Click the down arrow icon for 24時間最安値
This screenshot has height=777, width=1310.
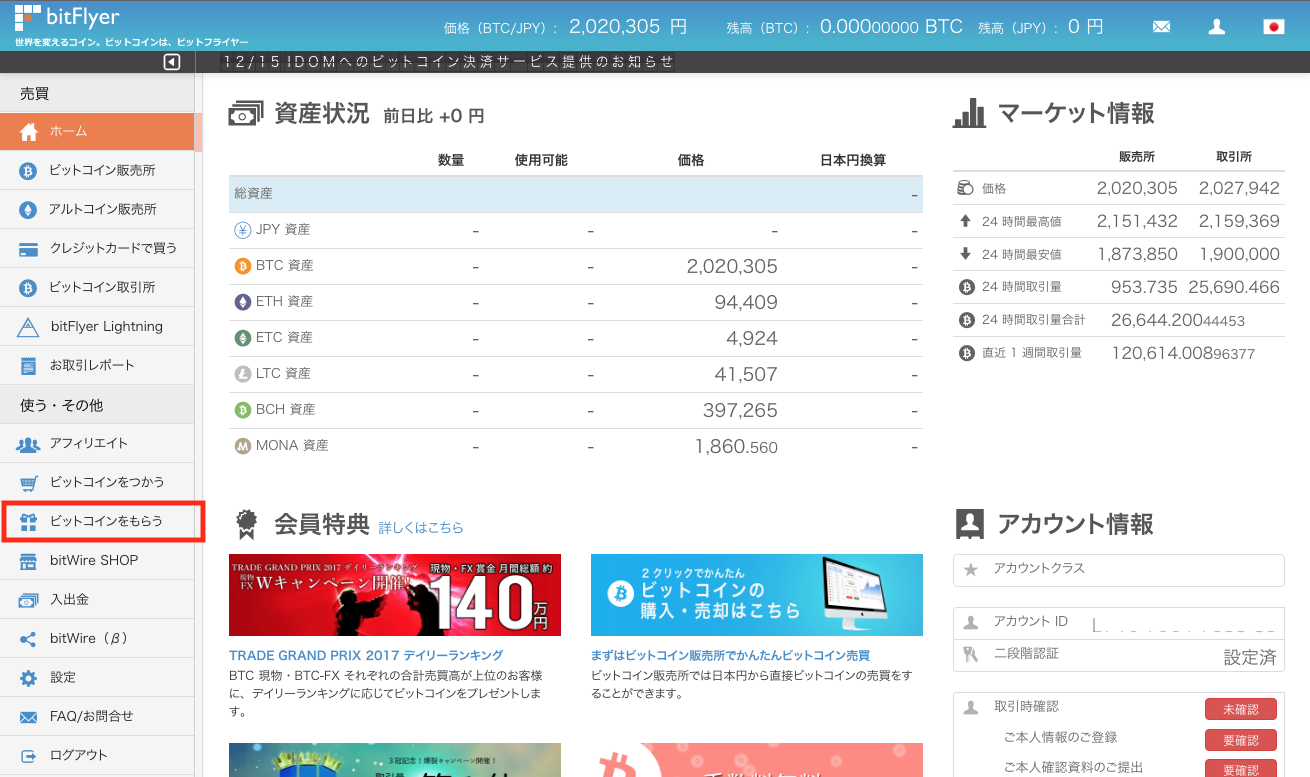966,254
